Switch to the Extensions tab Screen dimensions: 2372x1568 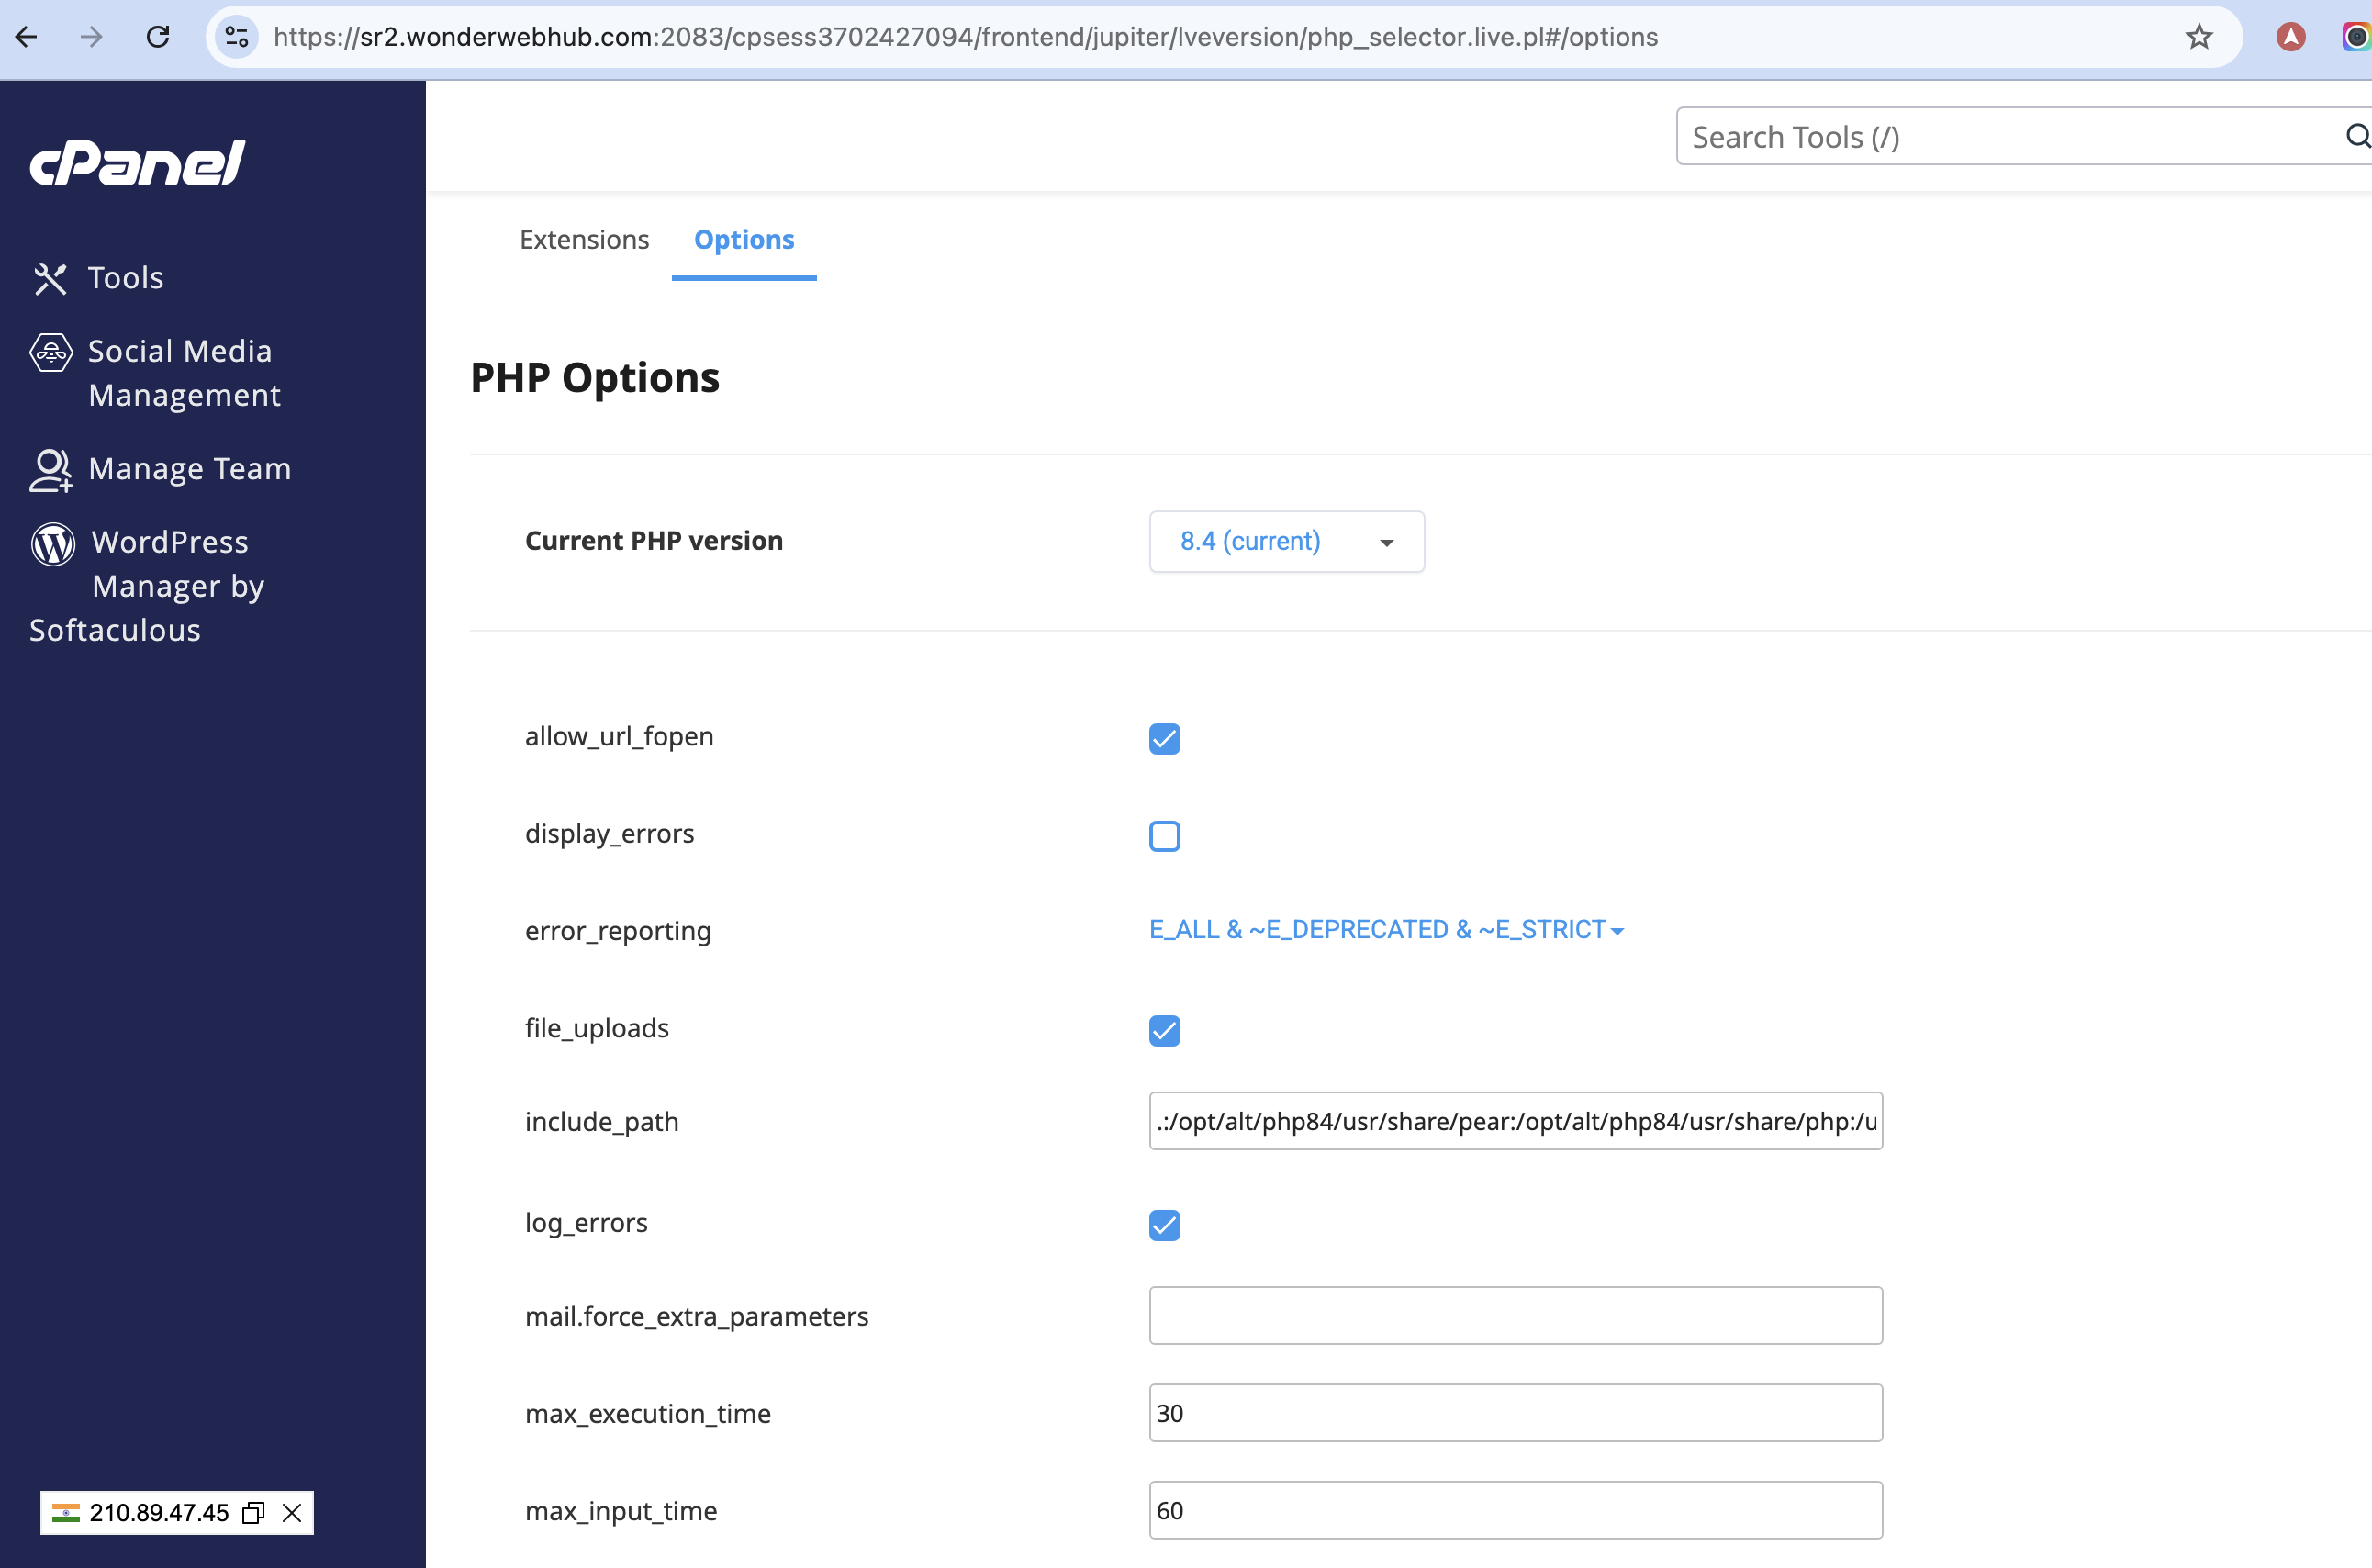(x=584, y=240)
